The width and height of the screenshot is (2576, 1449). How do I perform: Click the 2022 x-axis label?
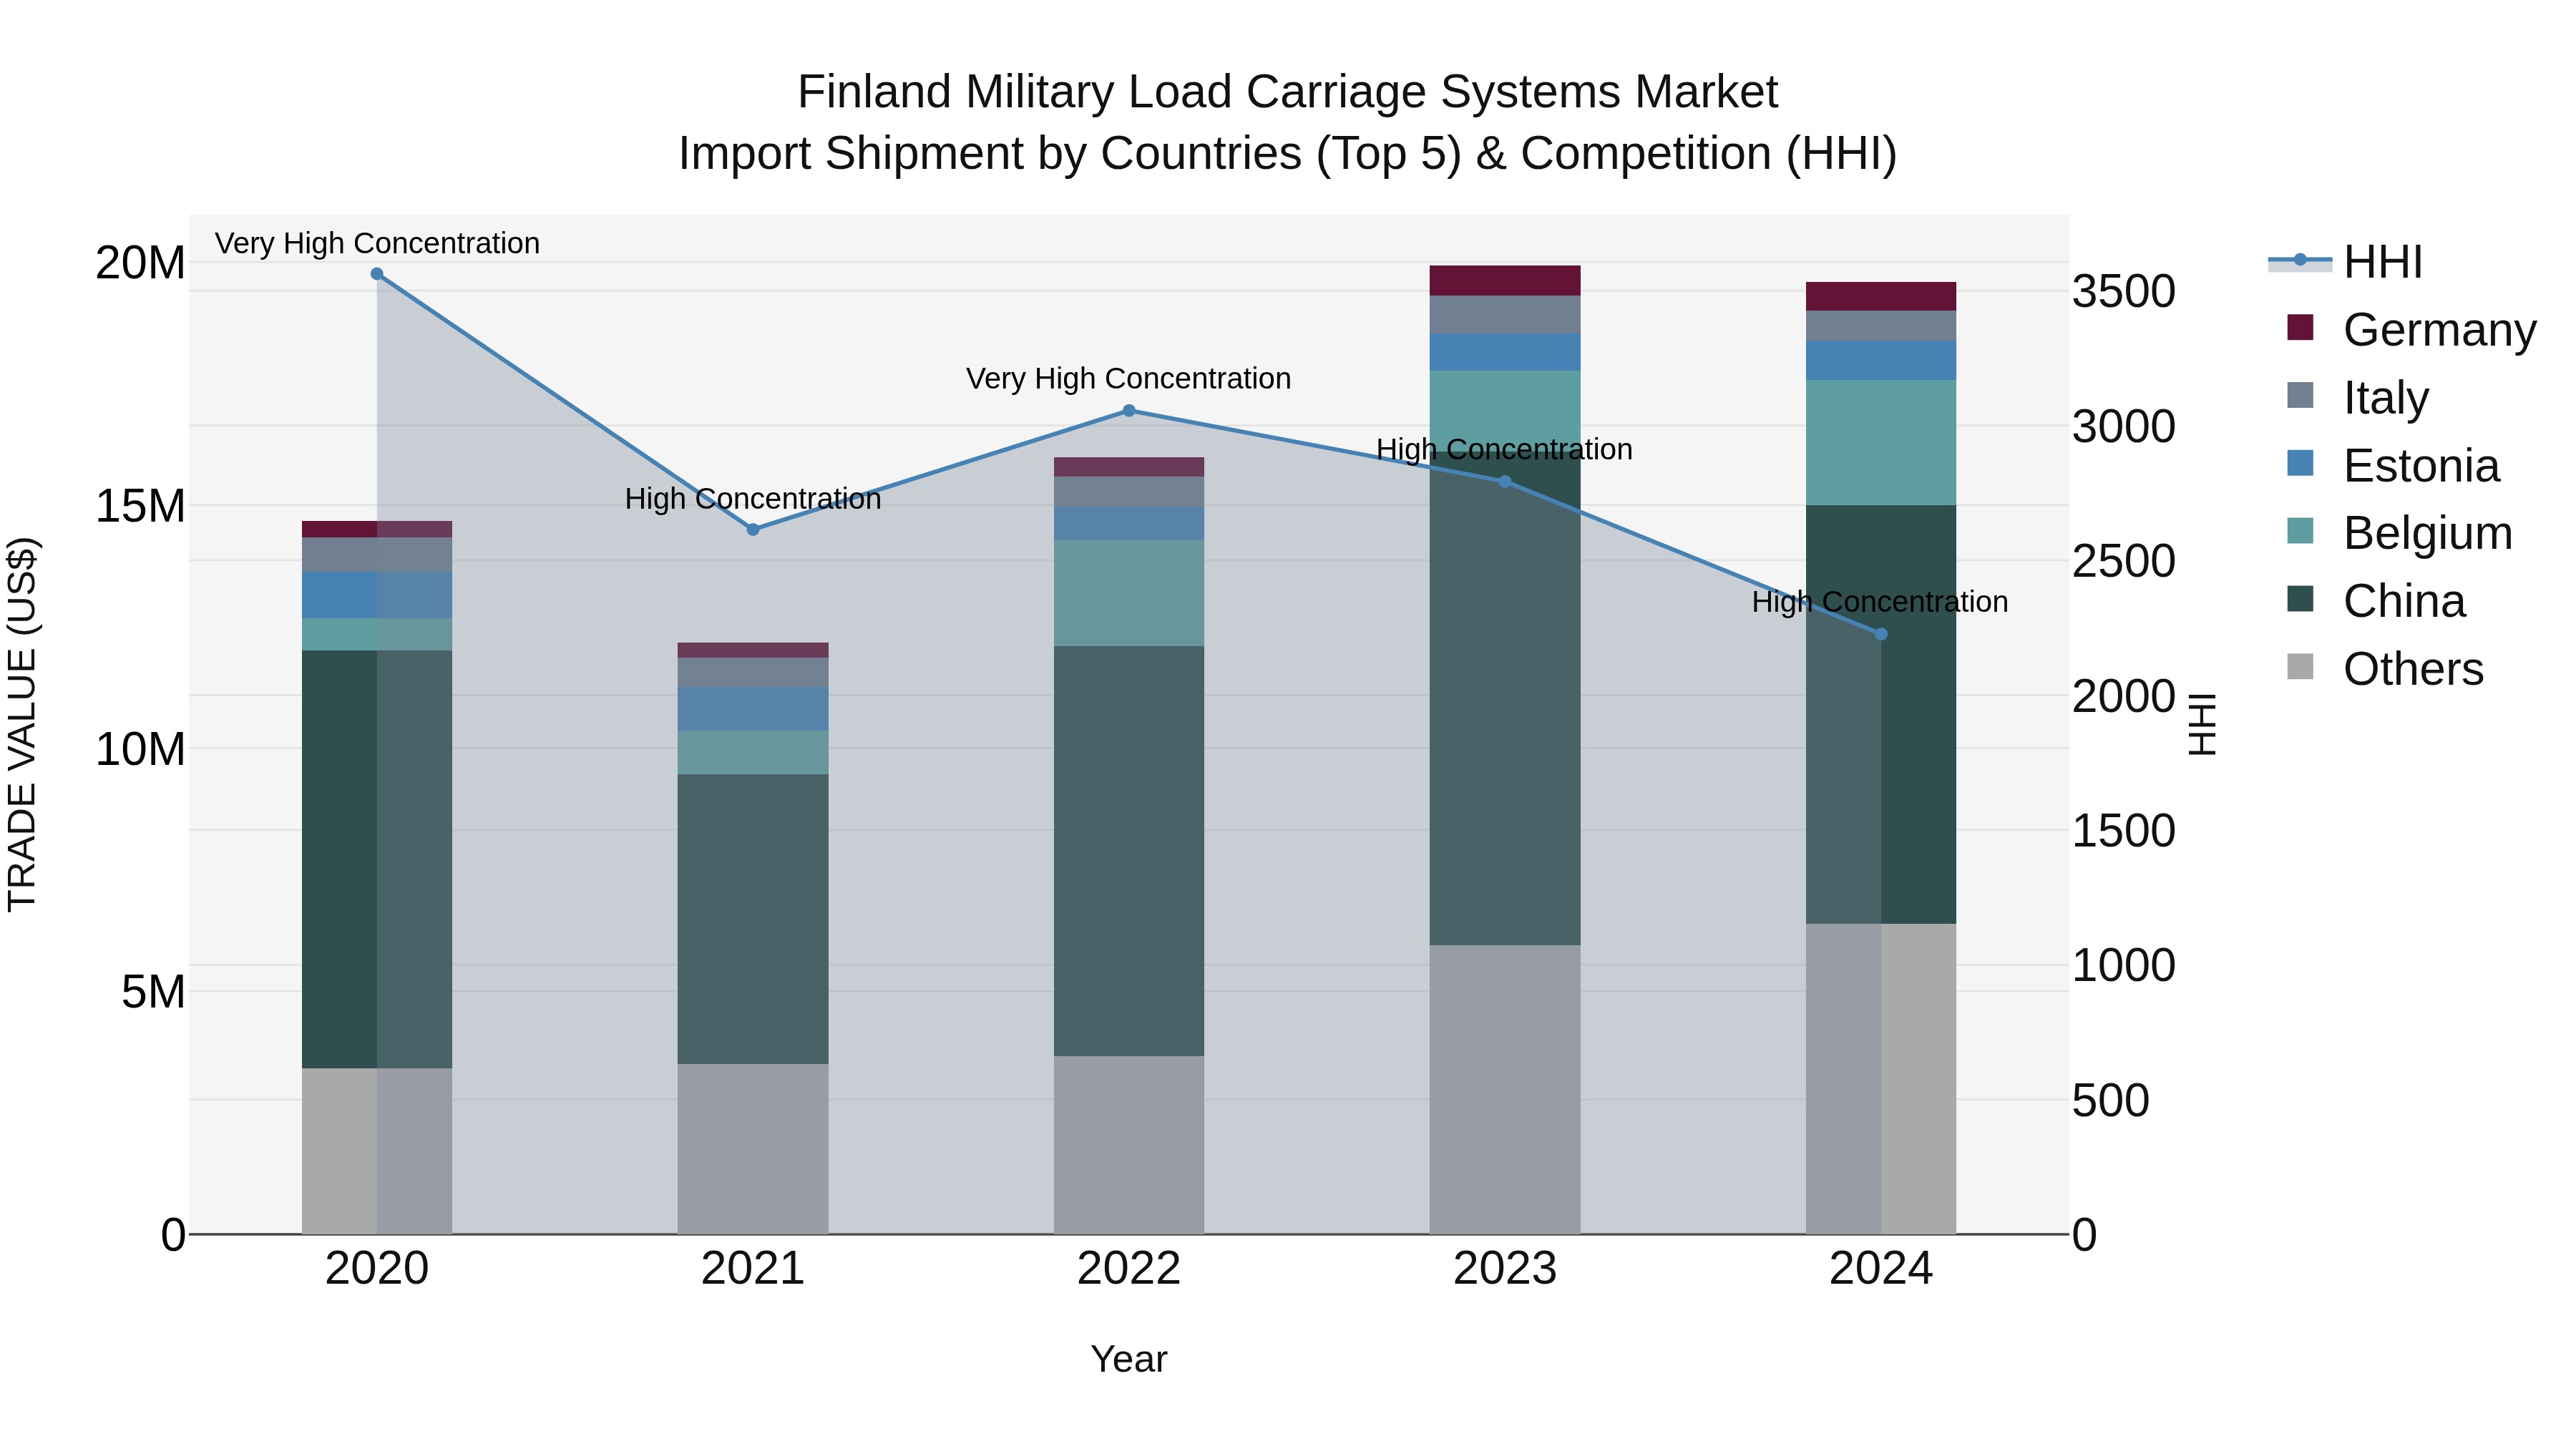(1129, 1269)
